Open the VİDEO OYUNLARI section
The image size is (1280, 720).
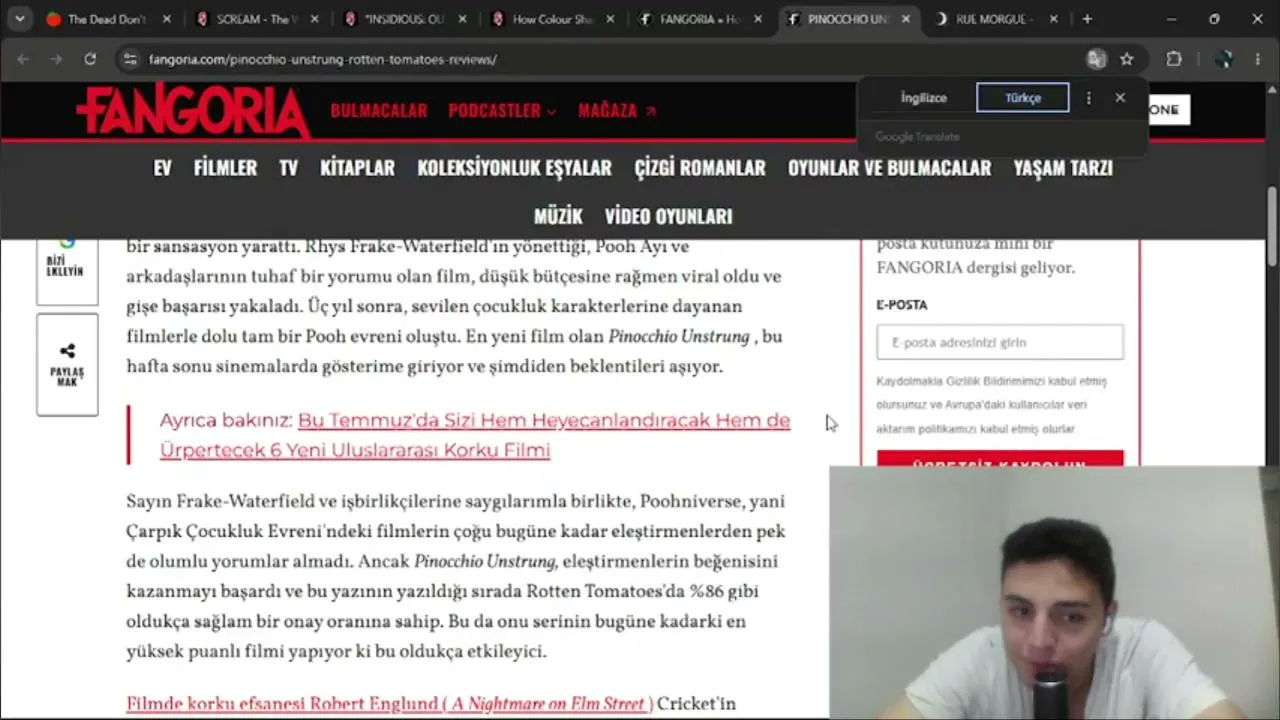[x=668, y=216]
